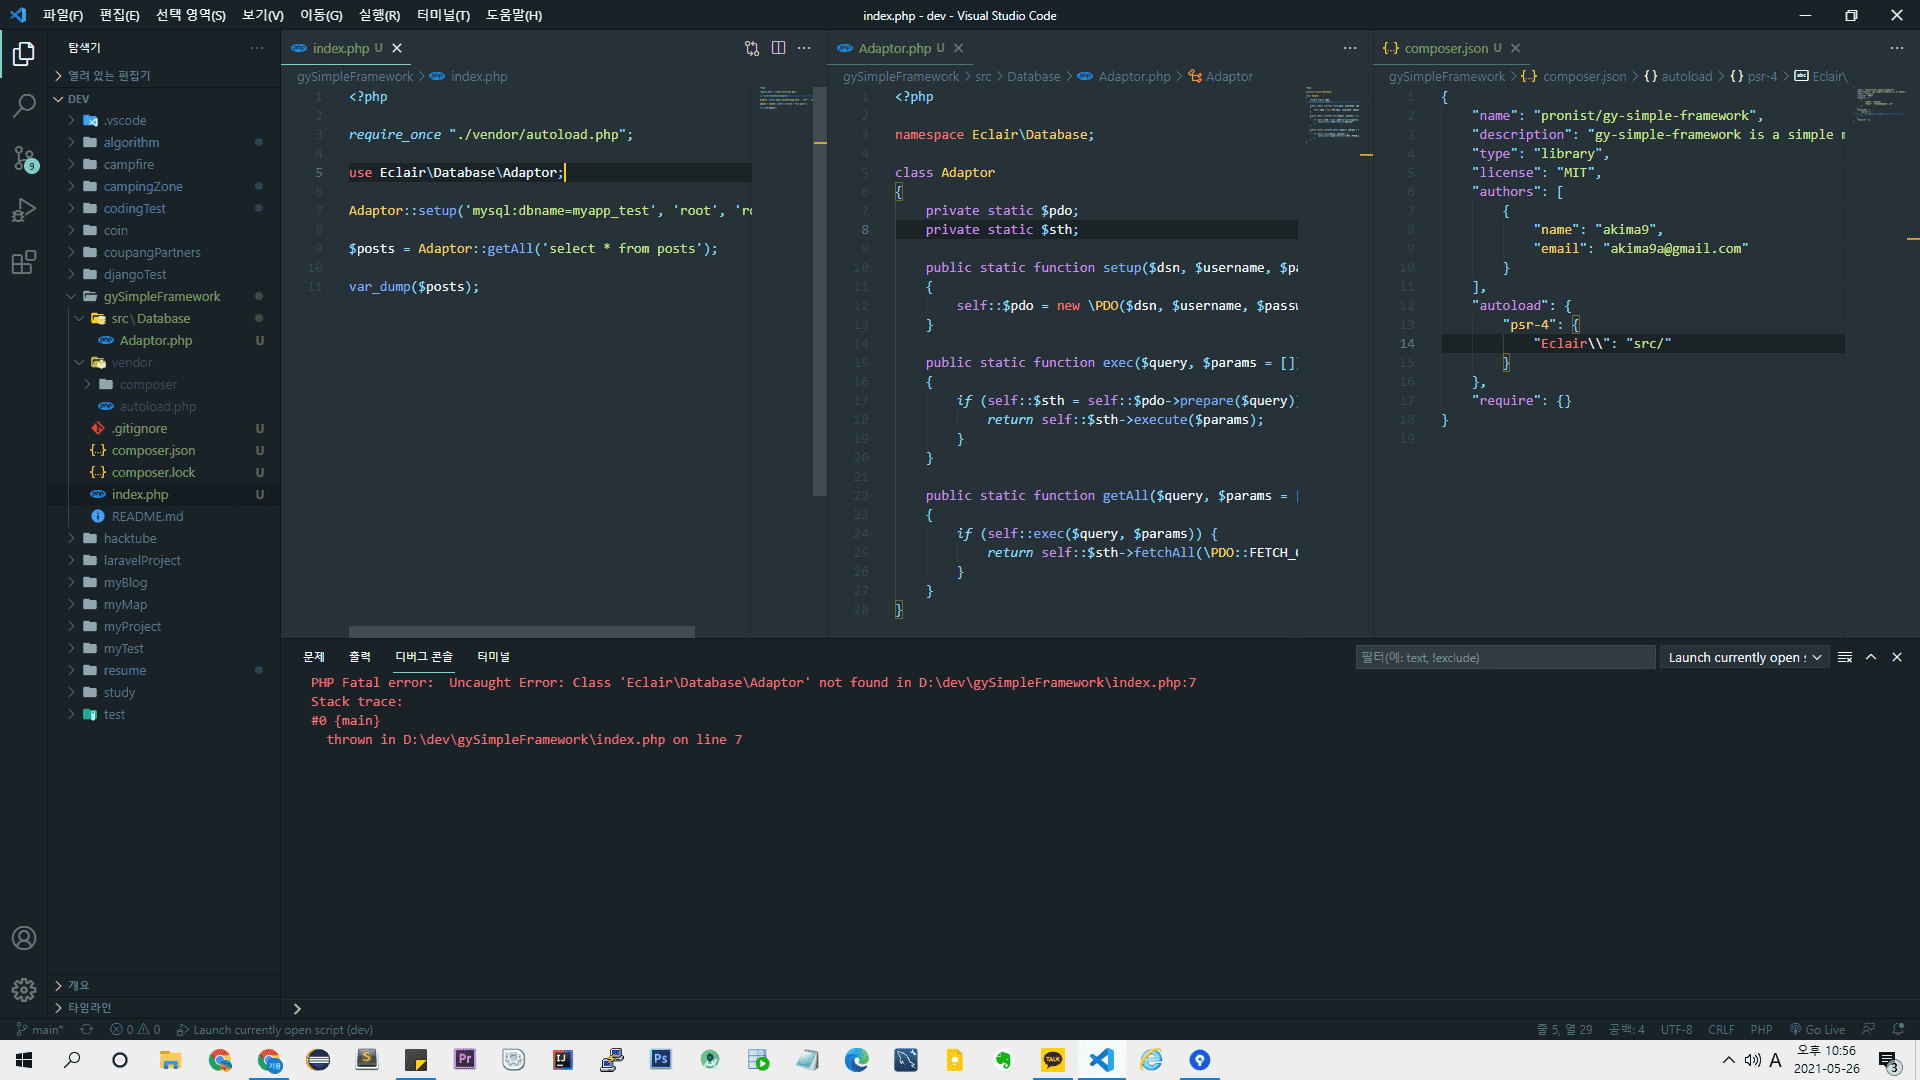Click Accounts icon in activity bar
This screenshot has width=1920, height=1080.
[x=24, y=938]
